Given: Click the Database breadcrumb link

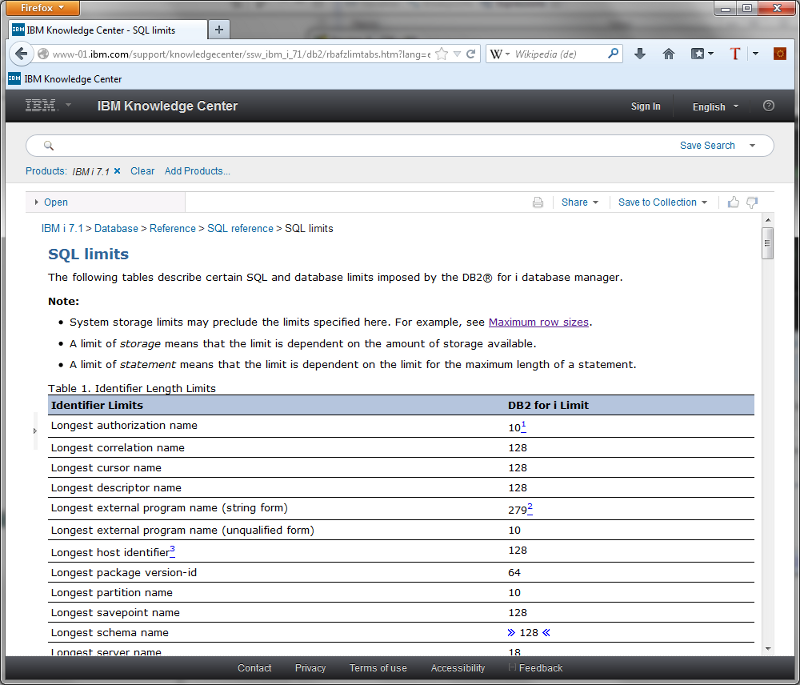Looking at the screenshot, I should pyautogui.click(x=116, y=228).
